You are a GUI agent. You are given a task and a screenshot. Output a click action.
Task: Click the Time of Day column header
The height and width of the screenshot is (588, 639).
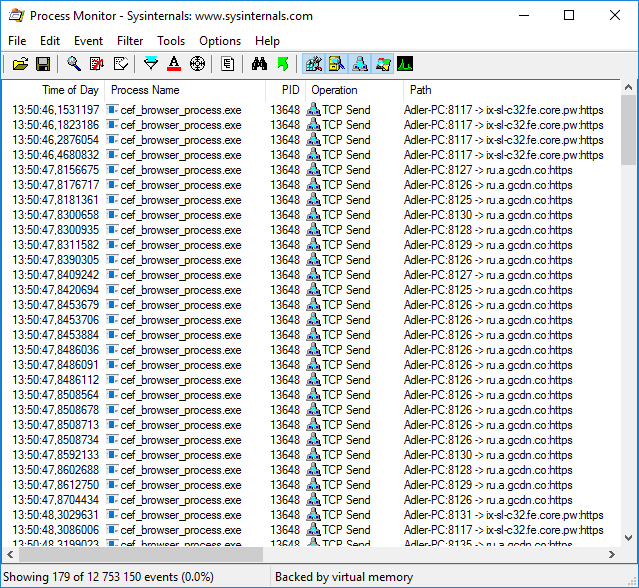[53, 90]
